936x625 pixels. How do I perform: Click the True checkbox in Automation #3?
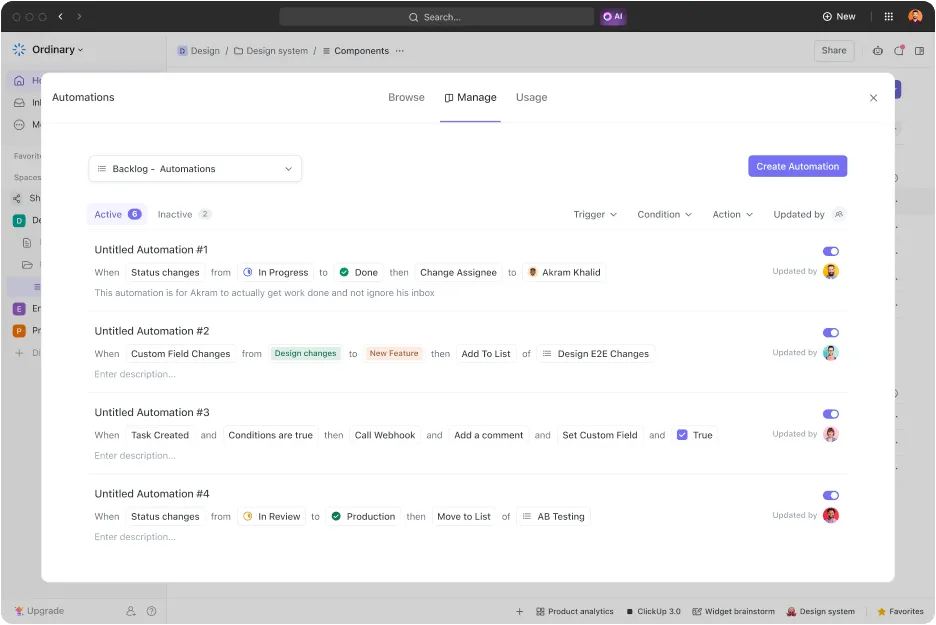682,435
